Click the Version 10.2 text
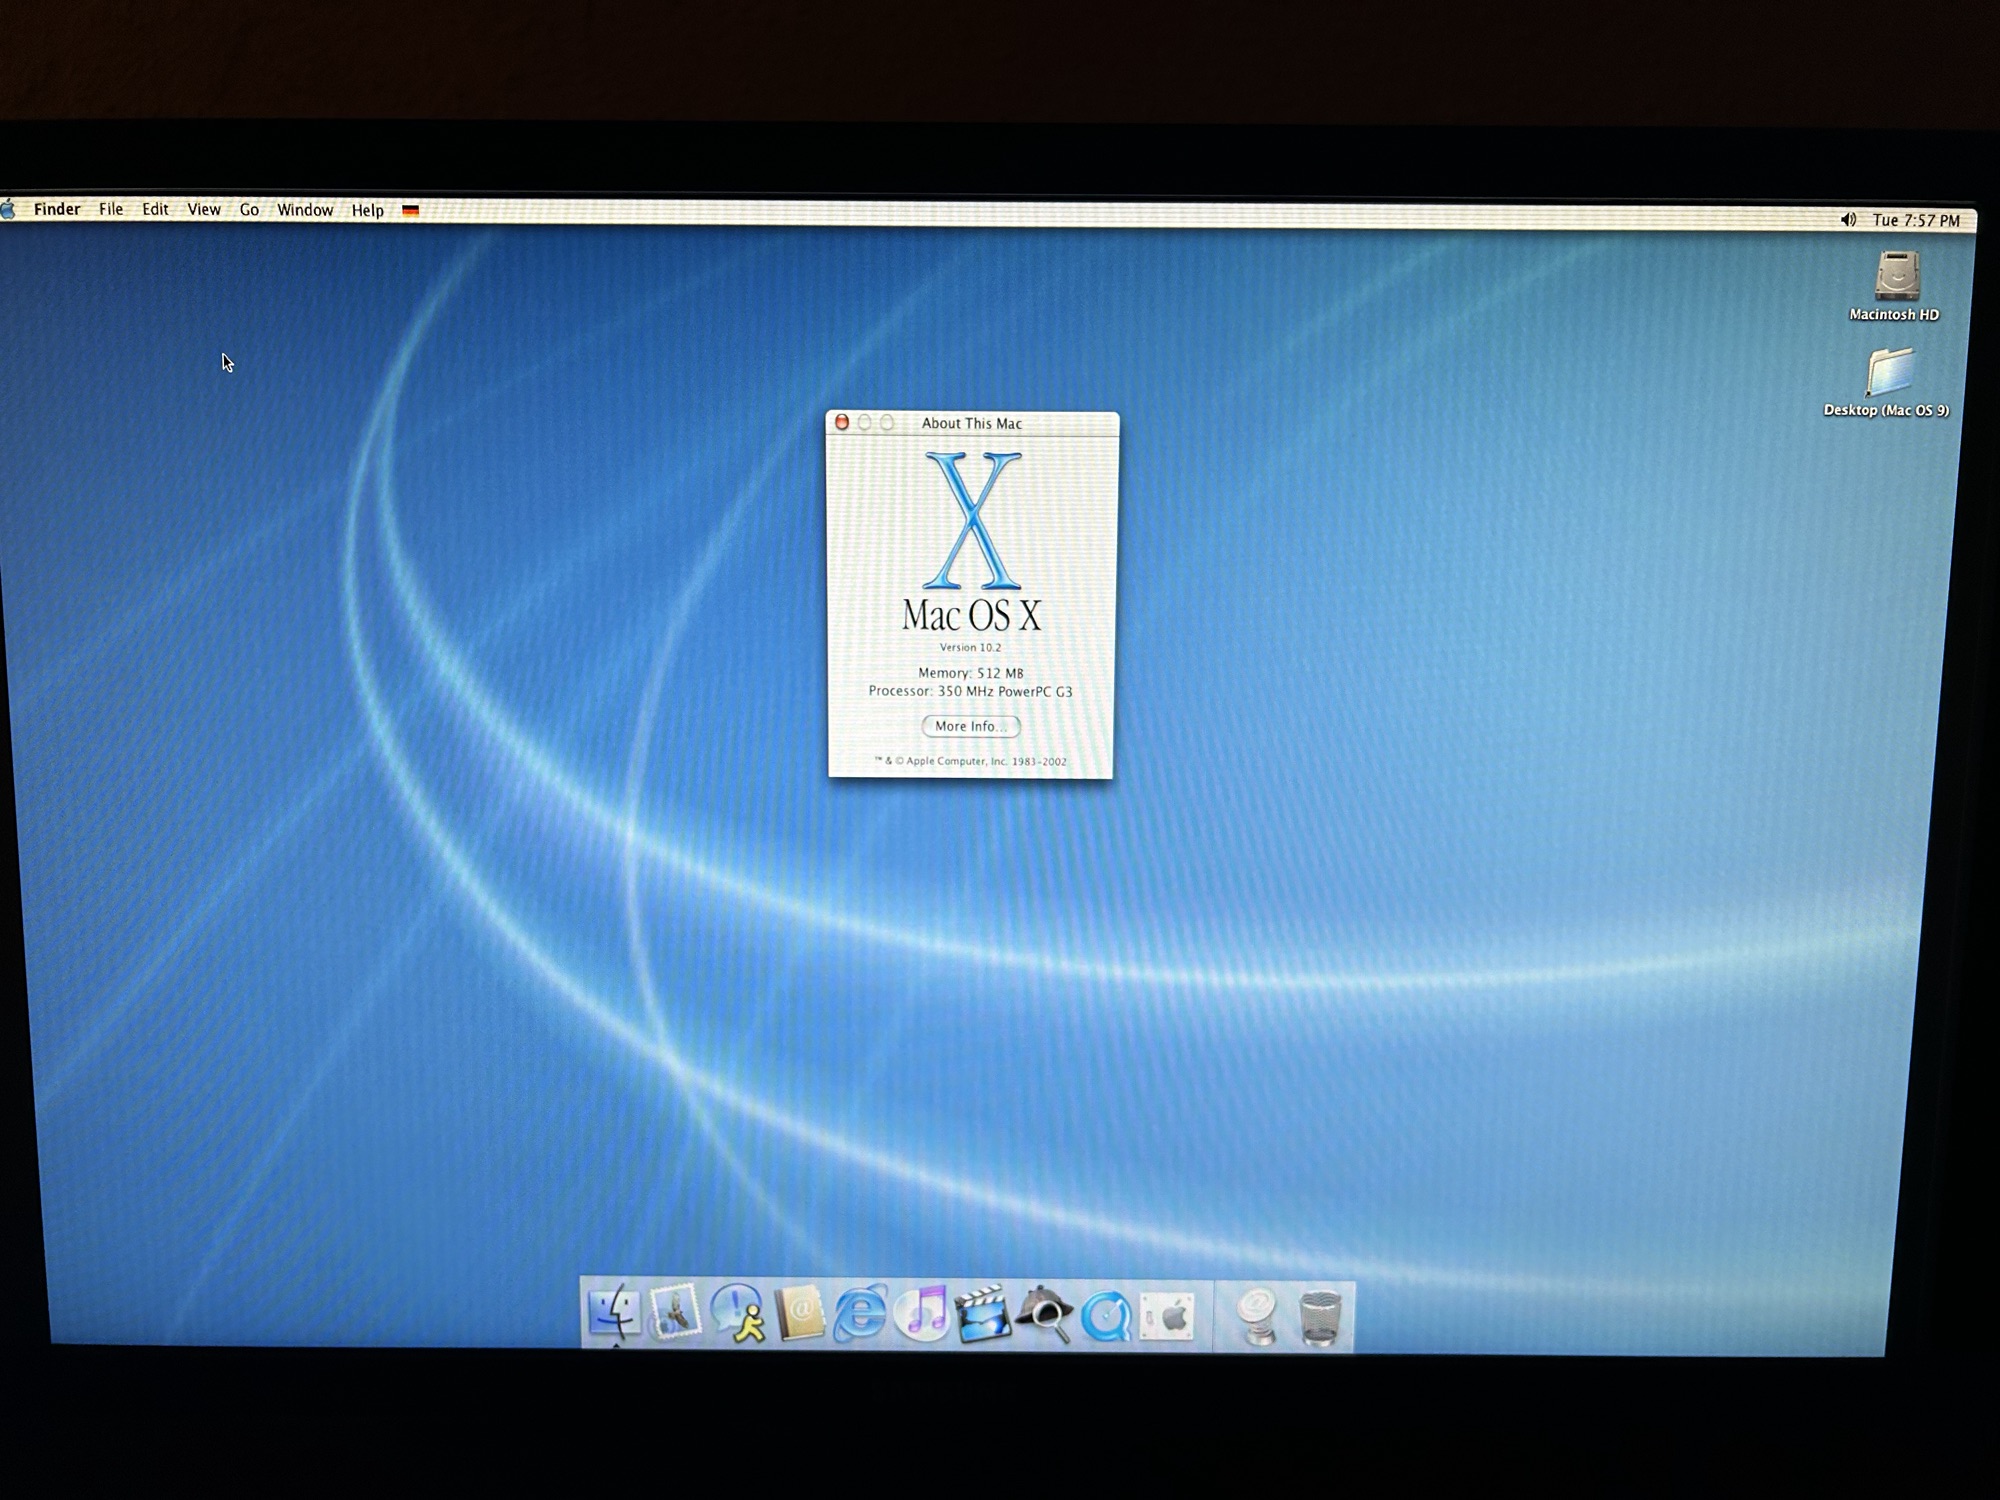 970,647
